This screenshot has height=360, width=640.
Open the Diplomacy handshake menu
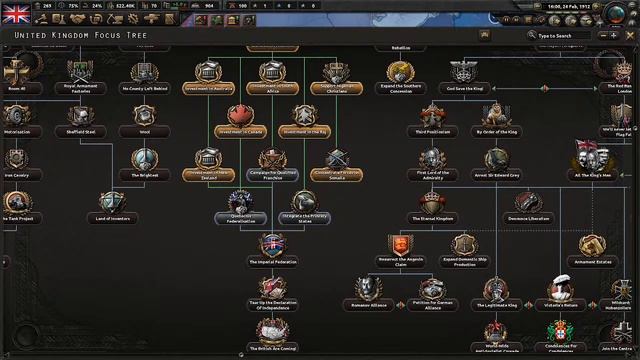point(77,19)
